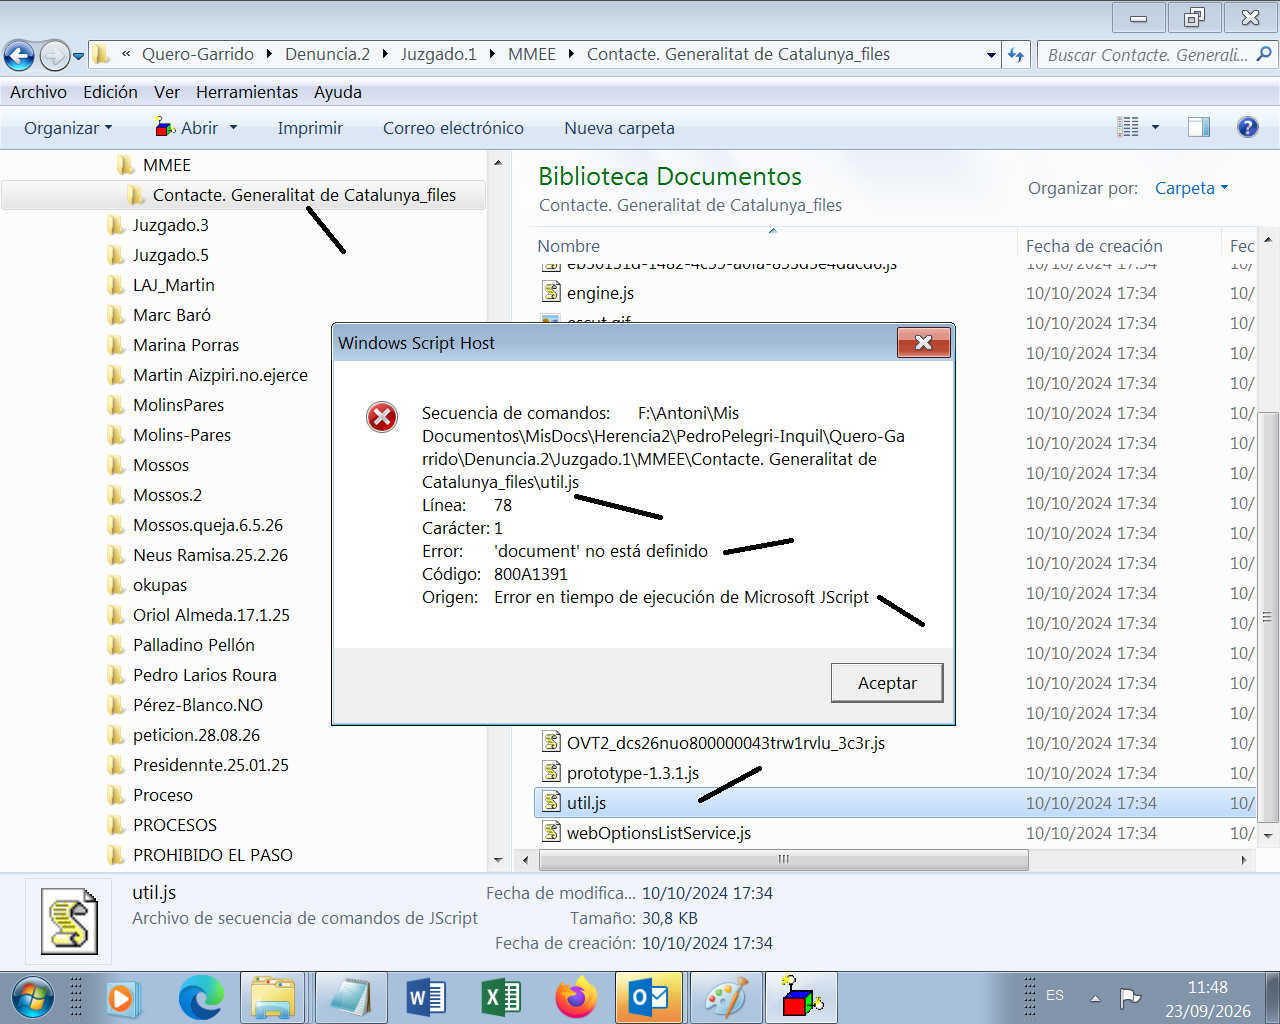Image resolution: width=1280 pixels, height=1024 pixels.
Task: Click the Windows Start orb
Action: [33, 998]
